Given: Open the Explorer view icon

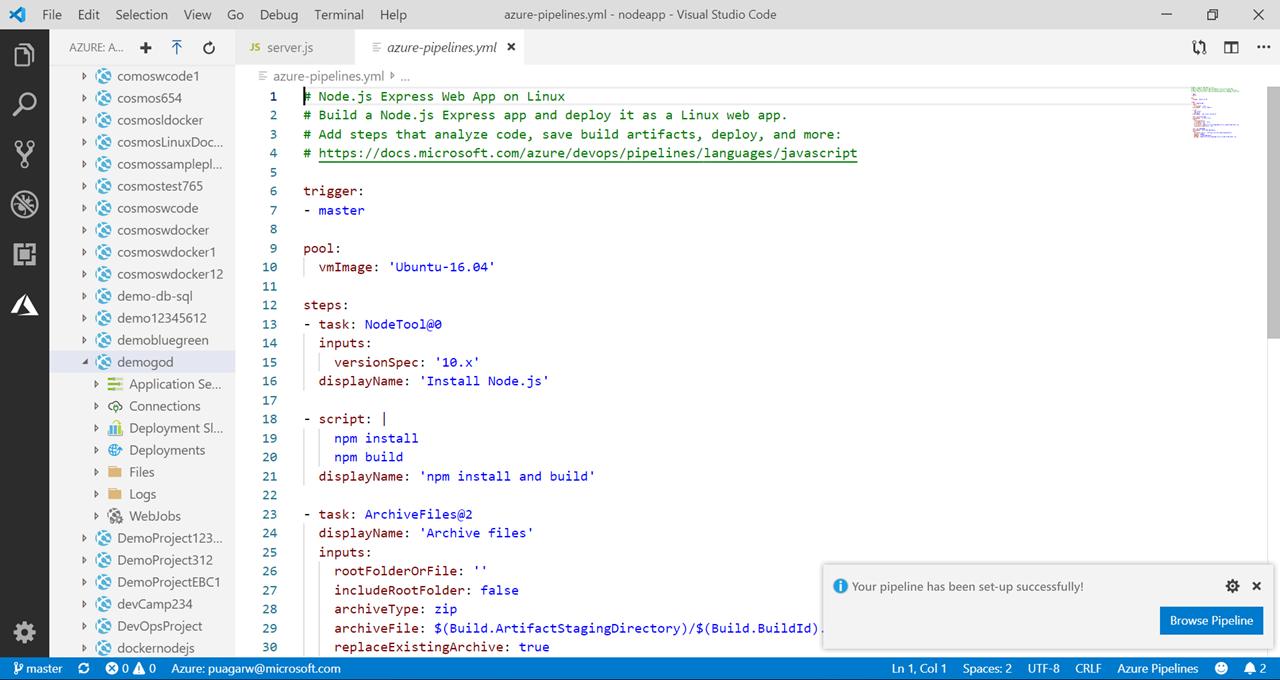Looking at the screenshot, I should (24, 55).
